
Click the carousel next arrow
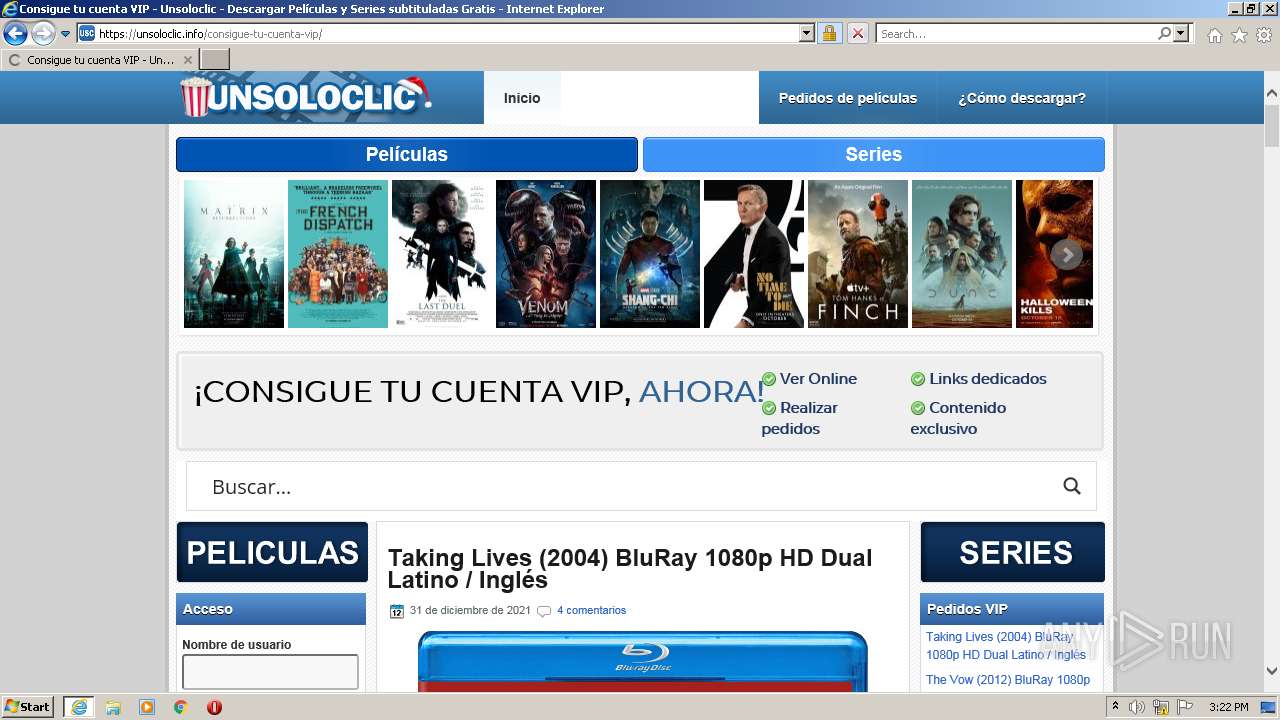pos(1067,255)
